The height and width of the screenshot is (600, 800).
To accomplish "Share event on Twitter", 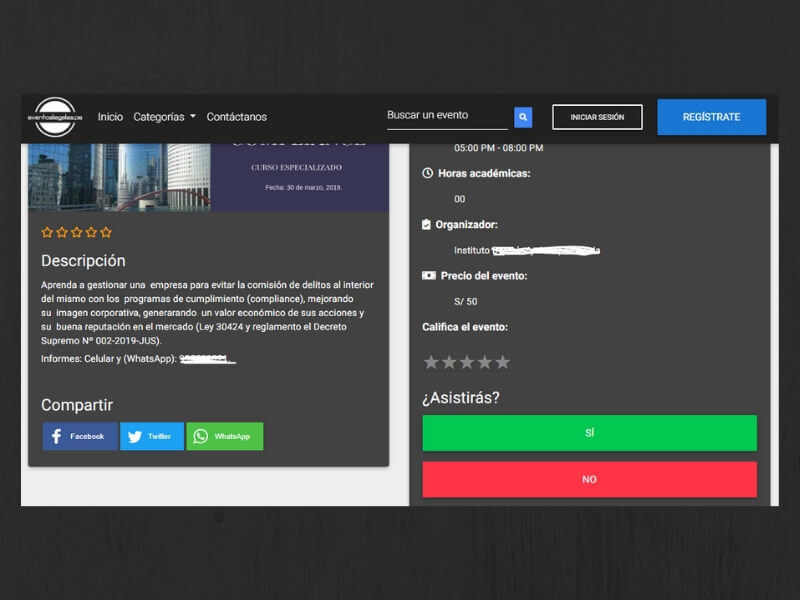I will pyautogui.click(x=151, y=436).
